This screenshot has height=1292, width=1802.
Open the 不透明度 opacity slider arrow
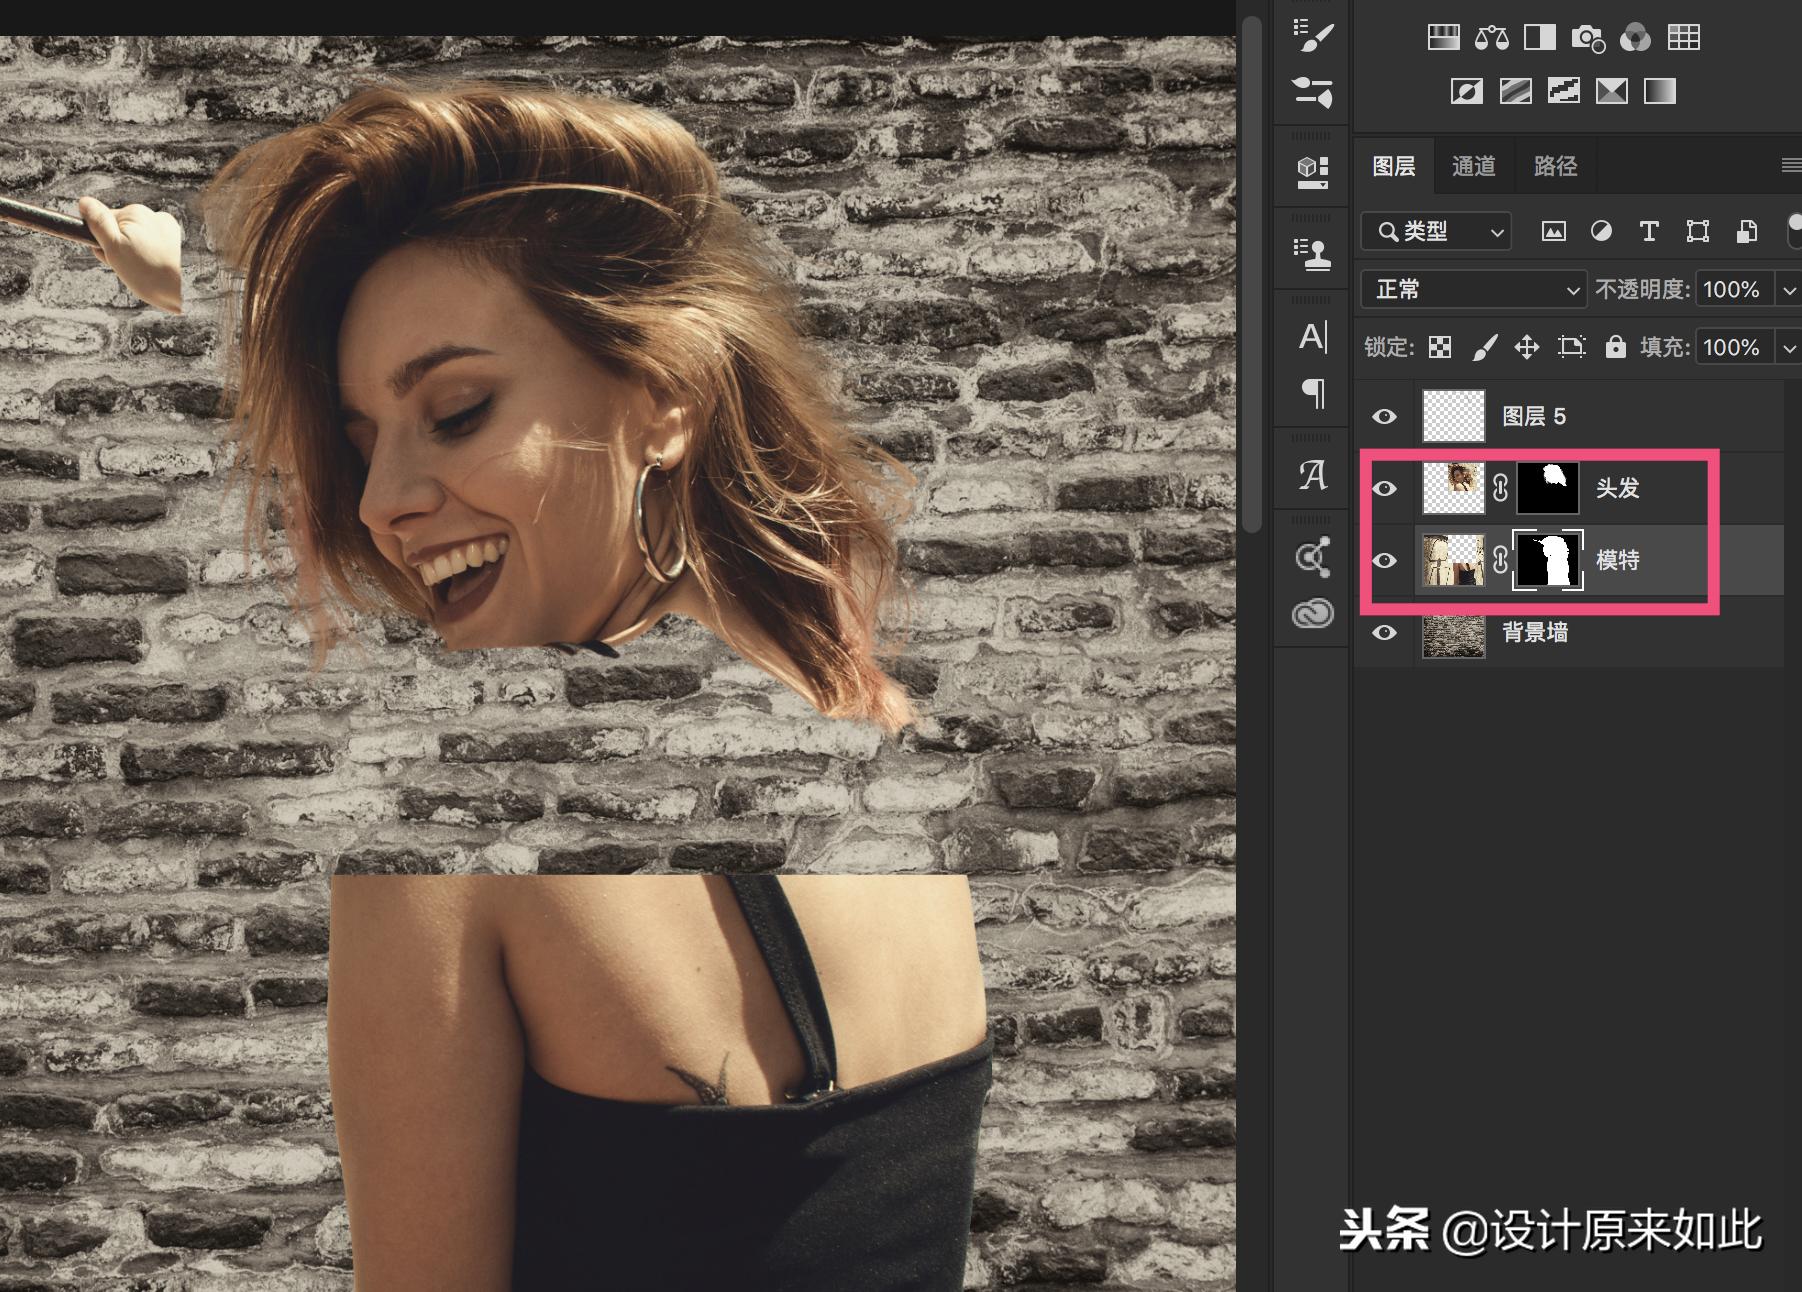(x=1788, y=290)
